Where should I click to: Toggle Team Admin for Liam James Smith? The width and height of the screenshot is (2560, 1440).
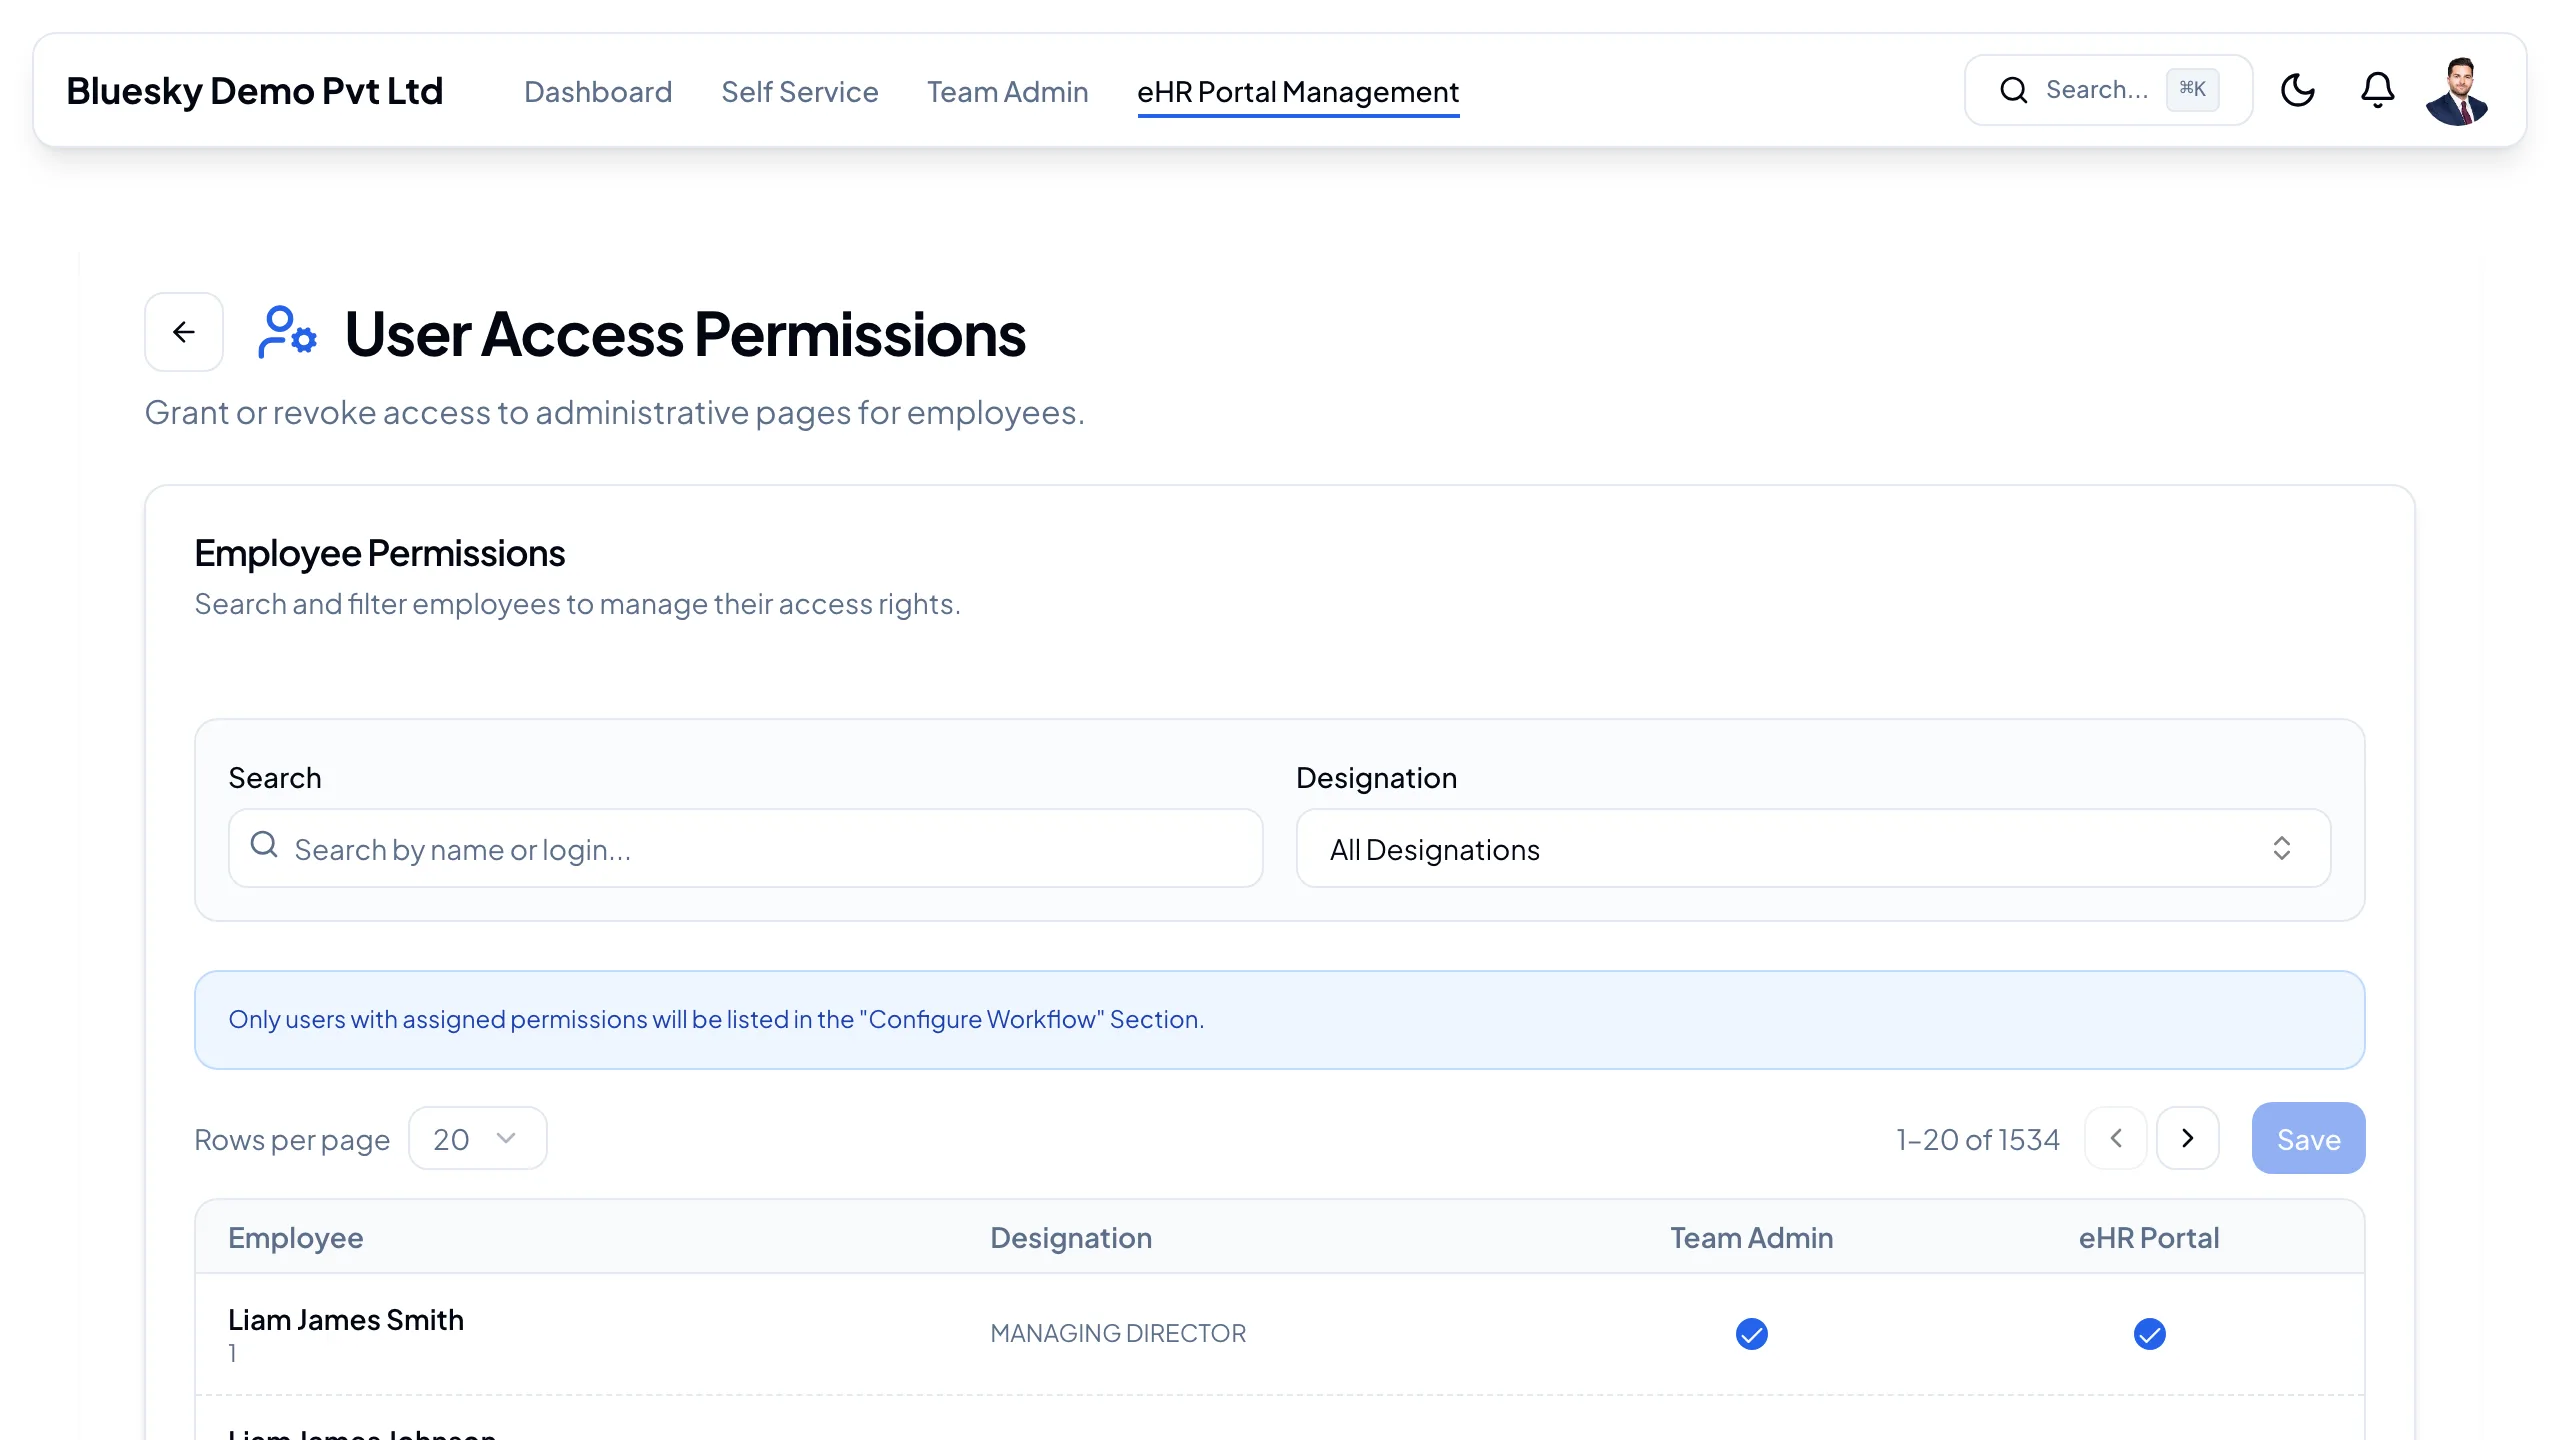tap(1752, 1334)
